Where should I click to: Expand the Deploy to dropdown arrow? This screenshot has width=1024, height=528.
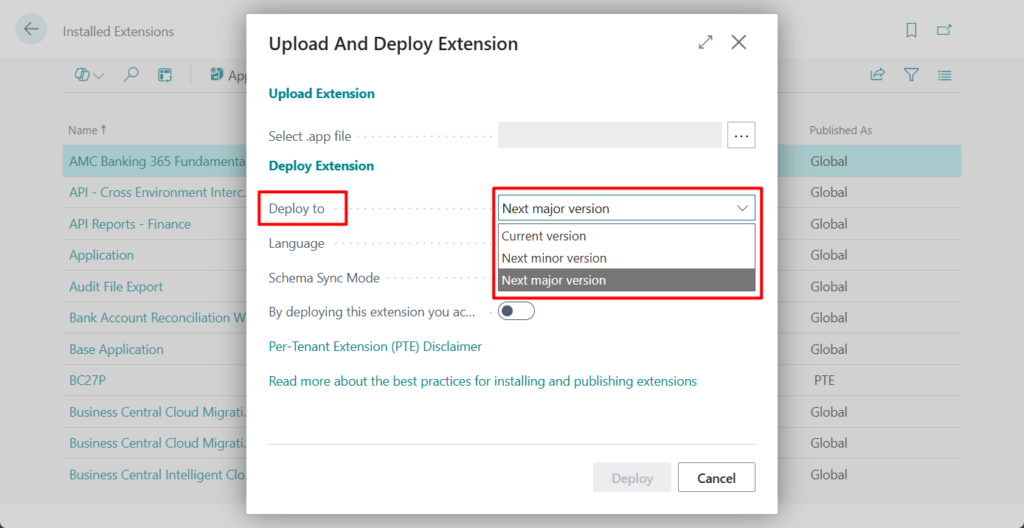pos(742,208)
